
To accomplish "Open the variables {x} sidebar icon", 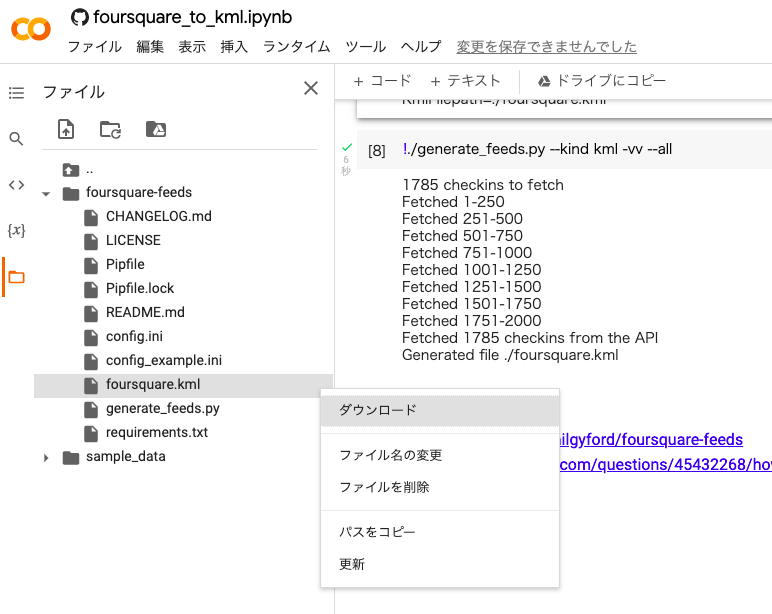I will [16, 230].
